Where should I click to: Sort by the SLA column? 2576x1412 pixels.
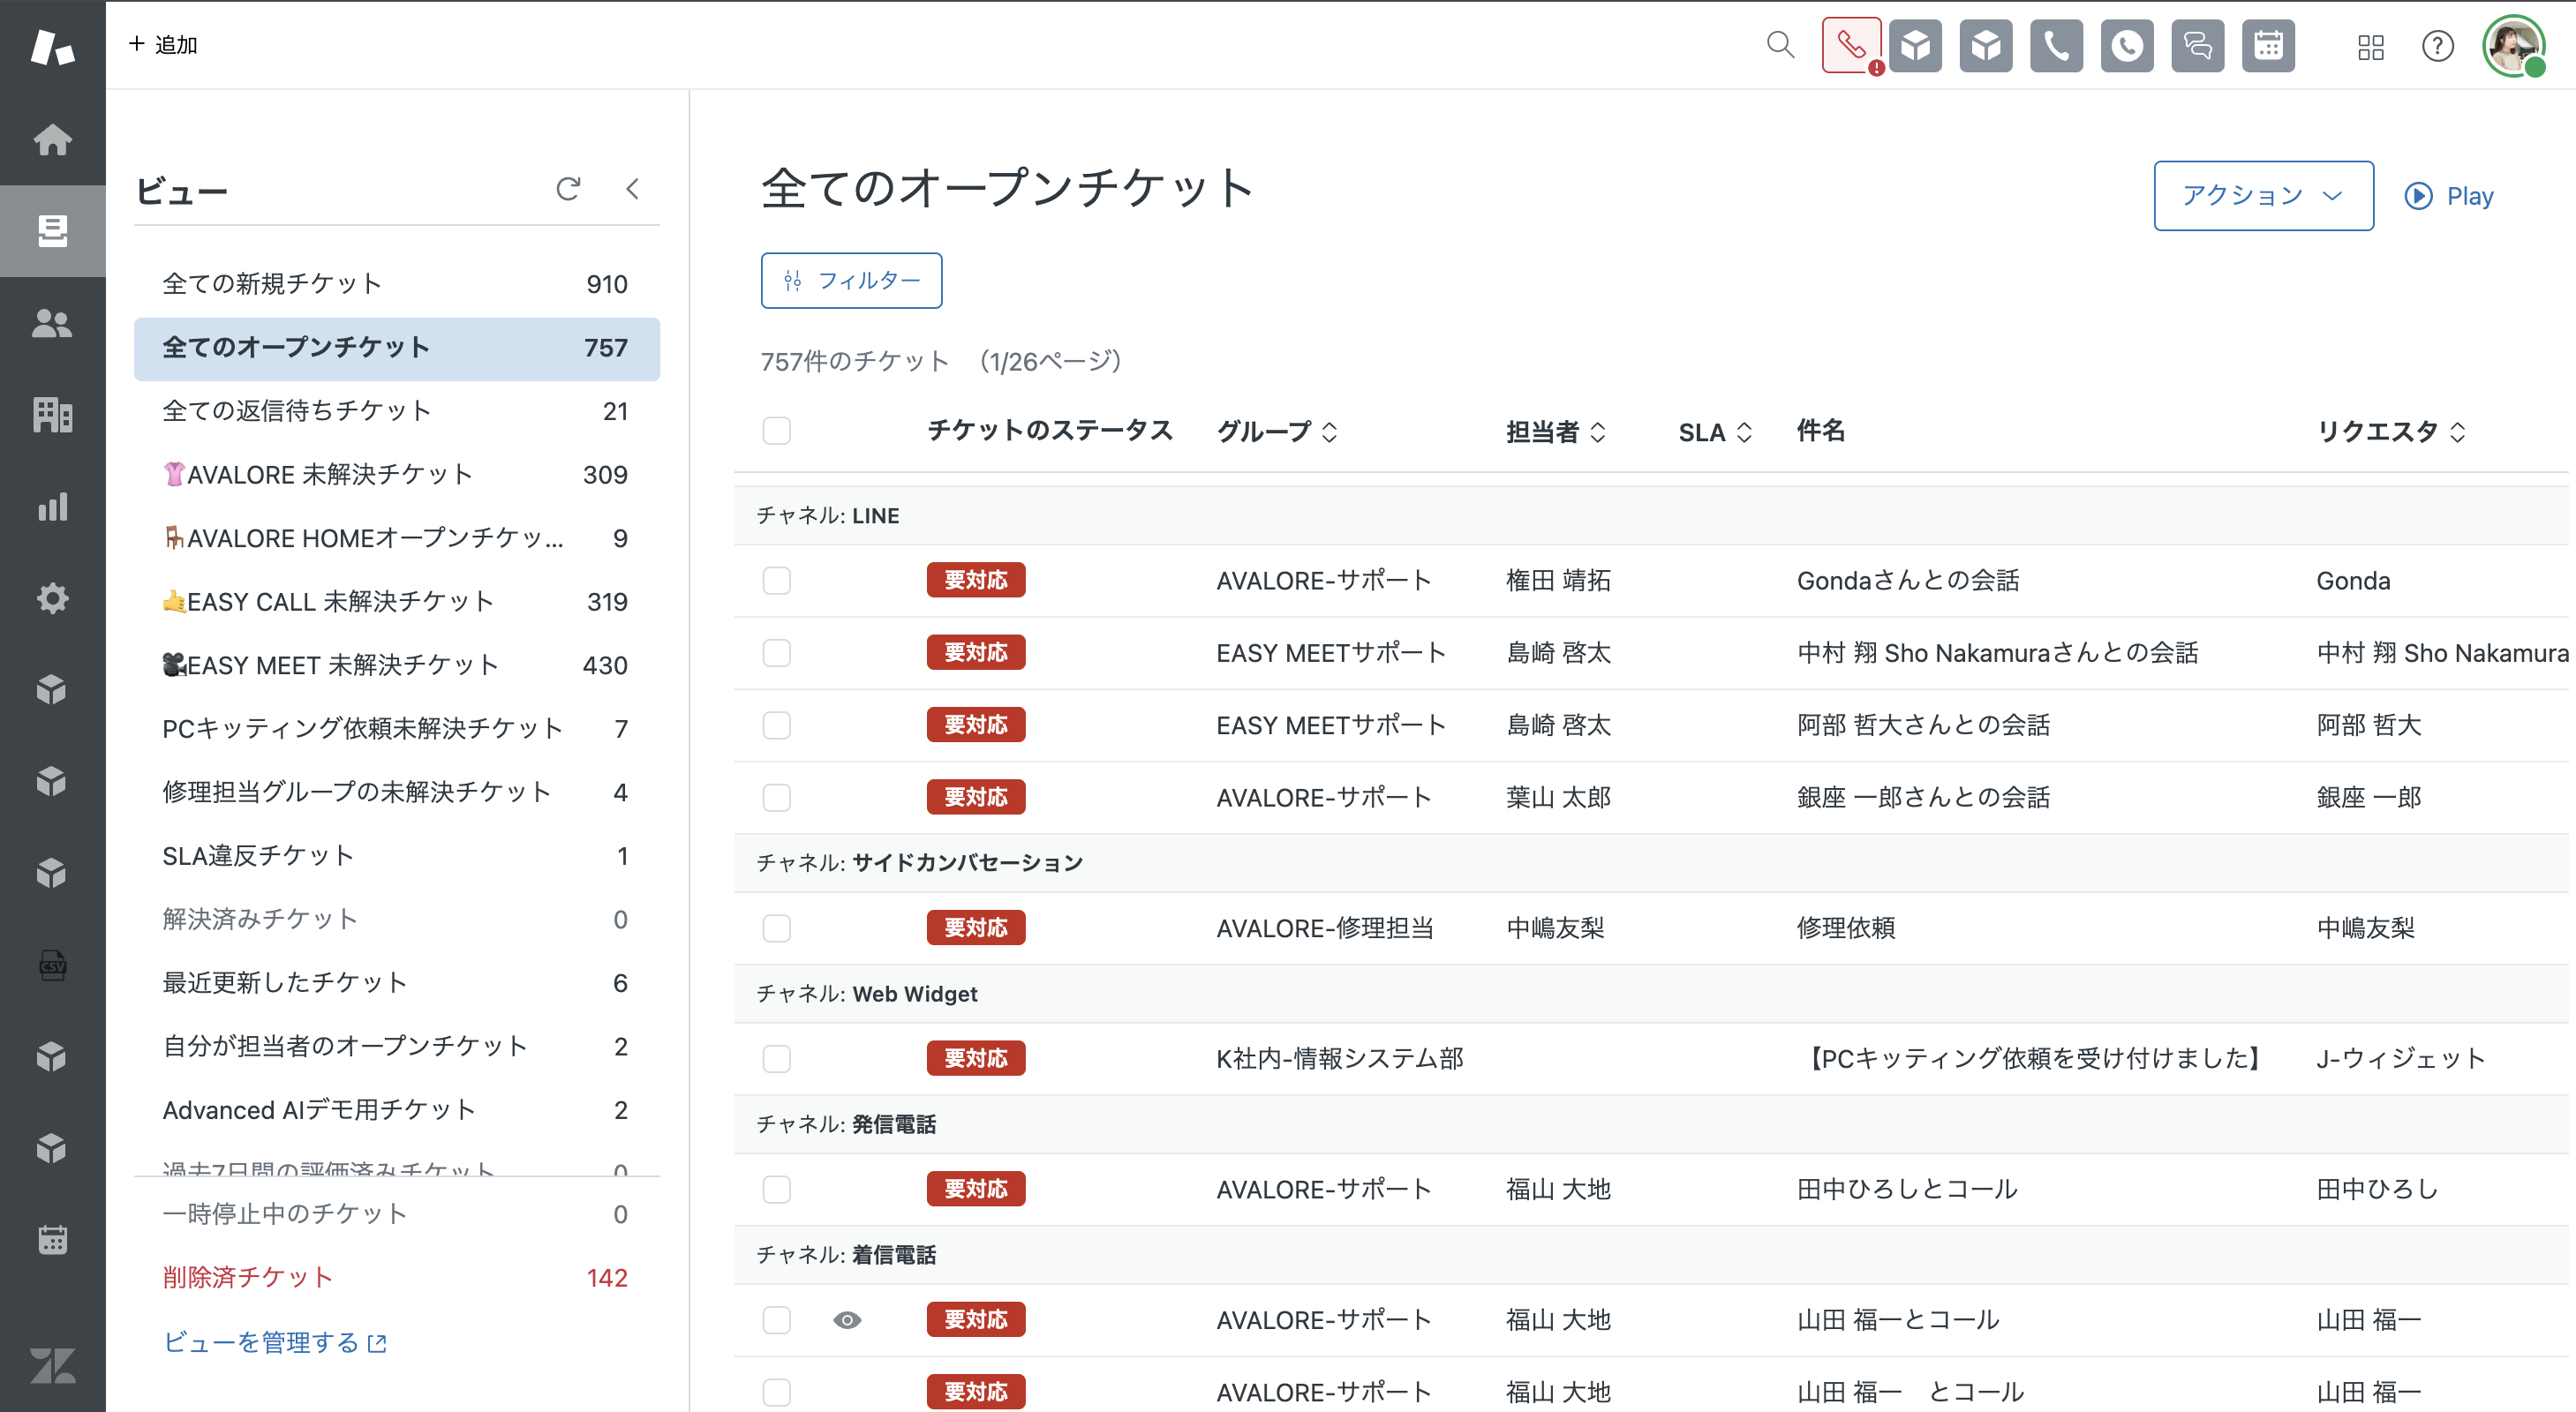pos(1714,432)
